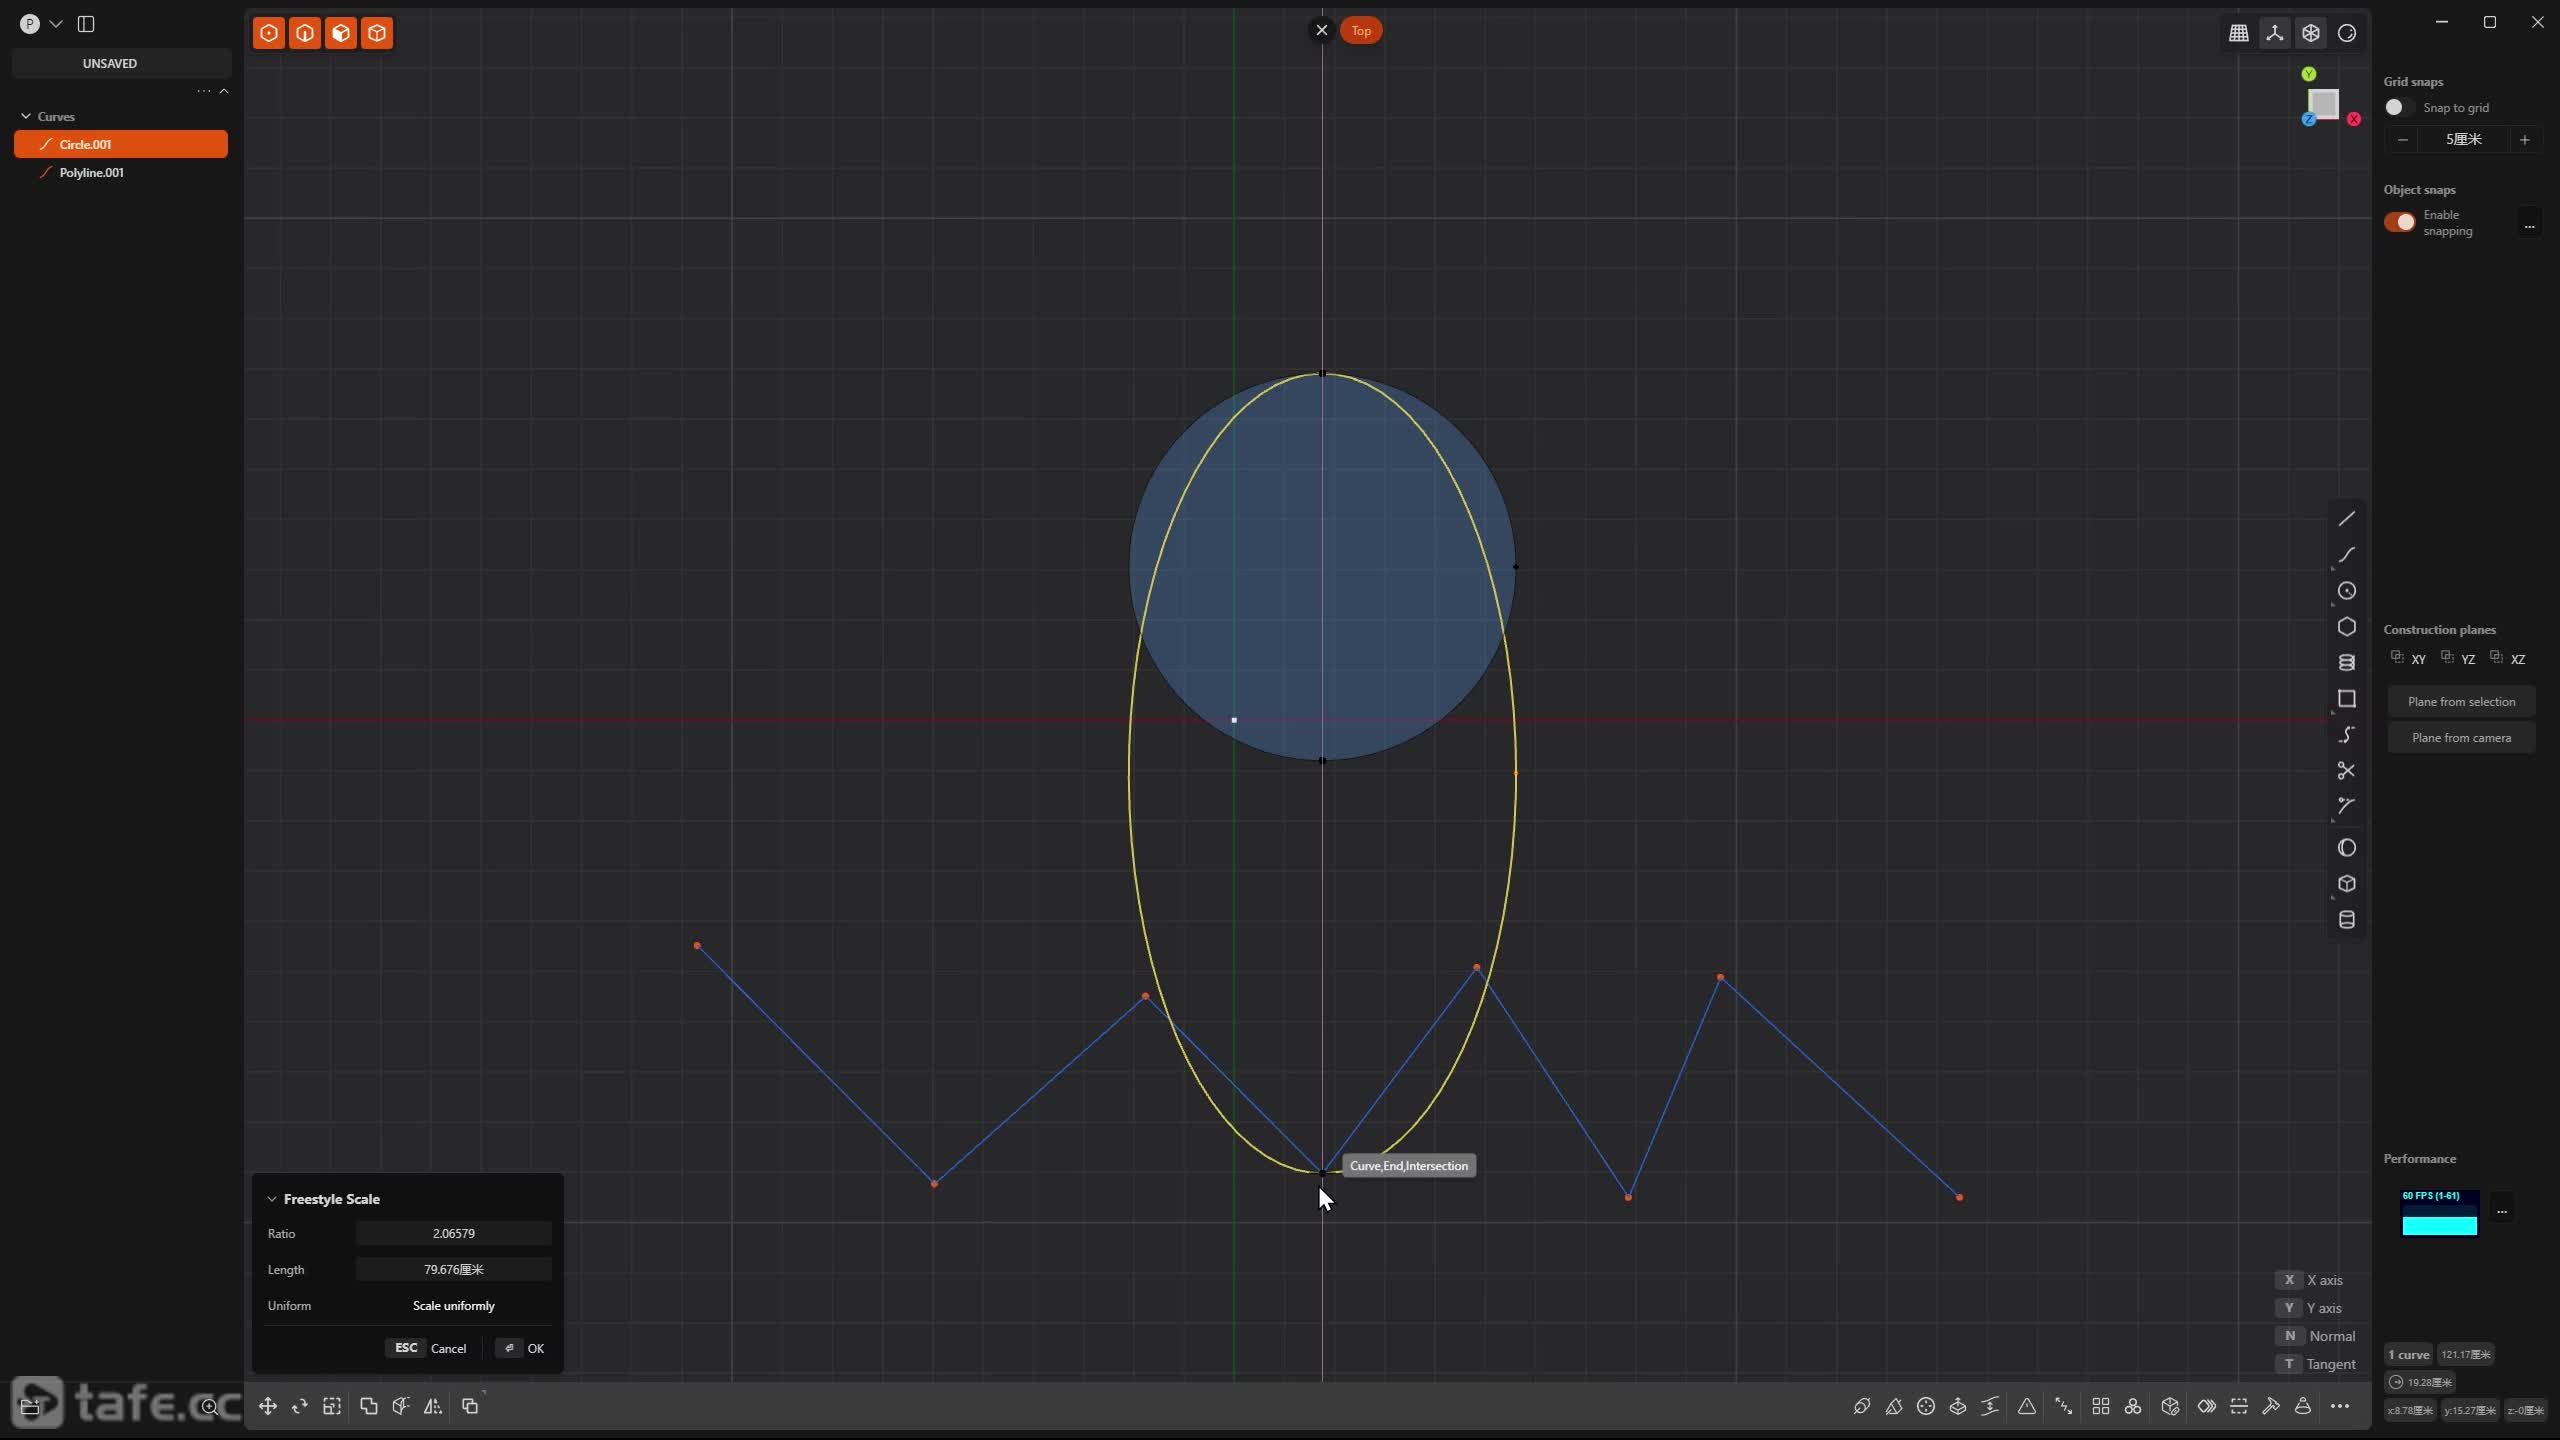Click the Move tool in the bottom bar

coord(268,1406)
